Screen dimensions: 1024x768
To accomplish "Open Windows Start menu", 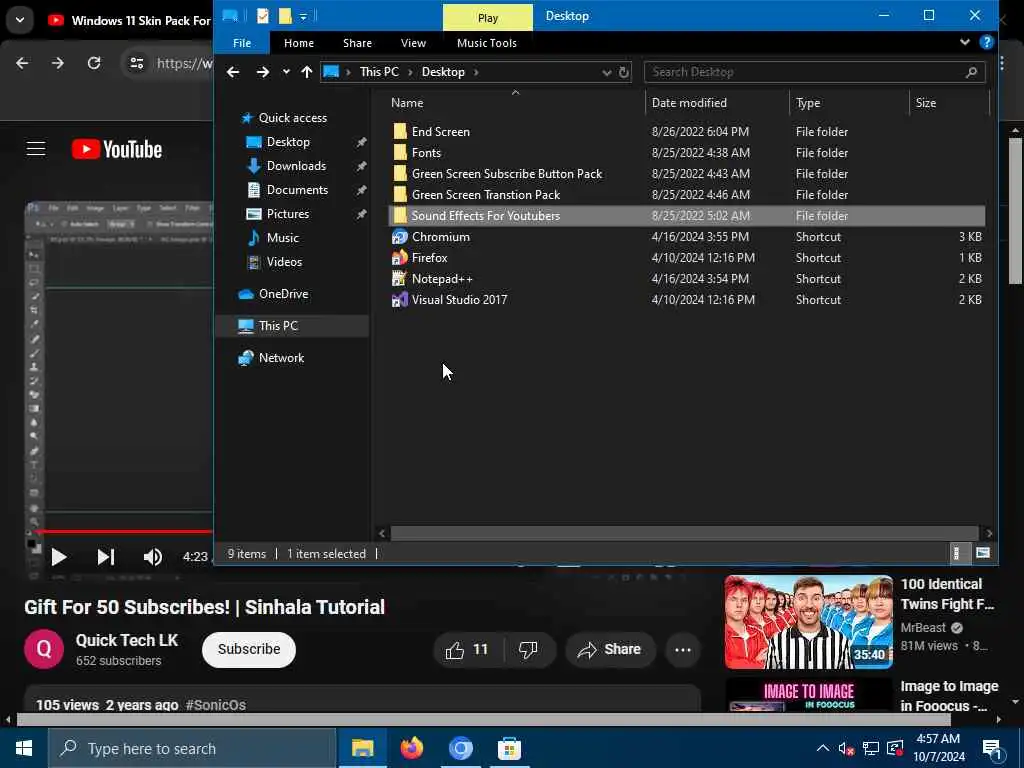I will coord(24,748).
